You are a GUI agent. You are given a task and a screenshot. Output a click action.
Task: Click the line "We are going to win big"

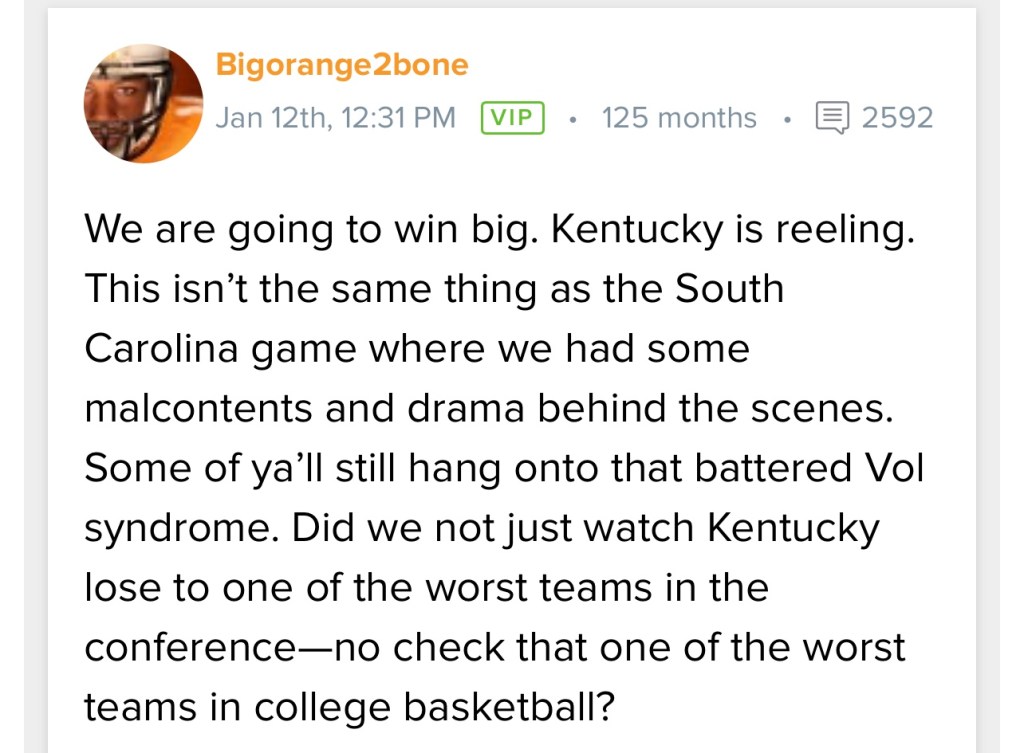click(x=312, y=230)
